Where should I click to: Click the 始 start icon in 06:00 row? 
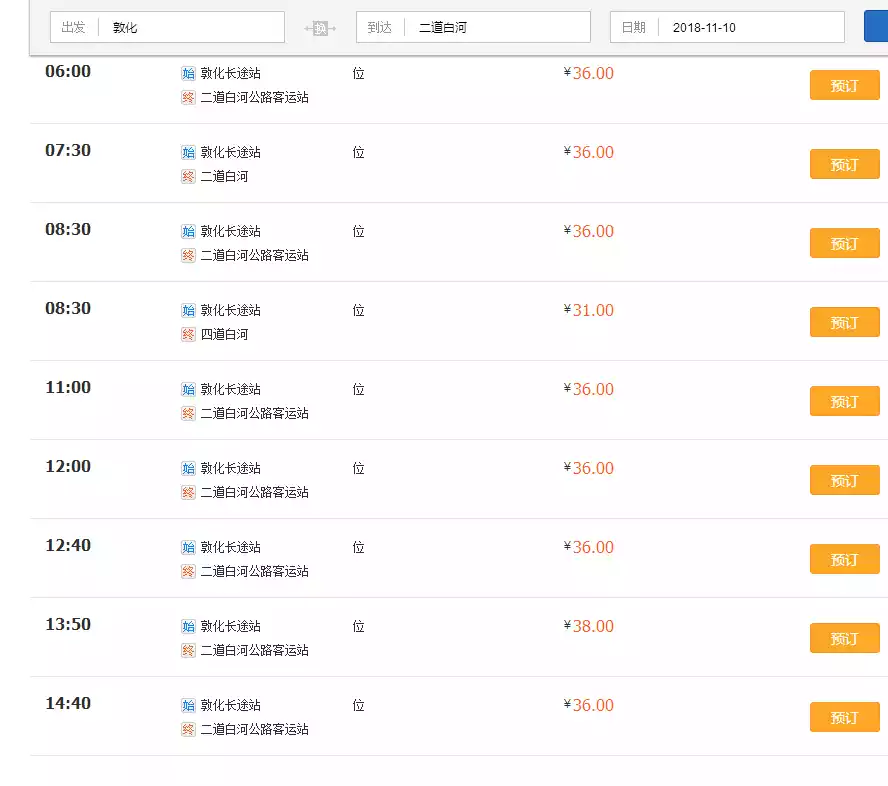pos(188,73)
